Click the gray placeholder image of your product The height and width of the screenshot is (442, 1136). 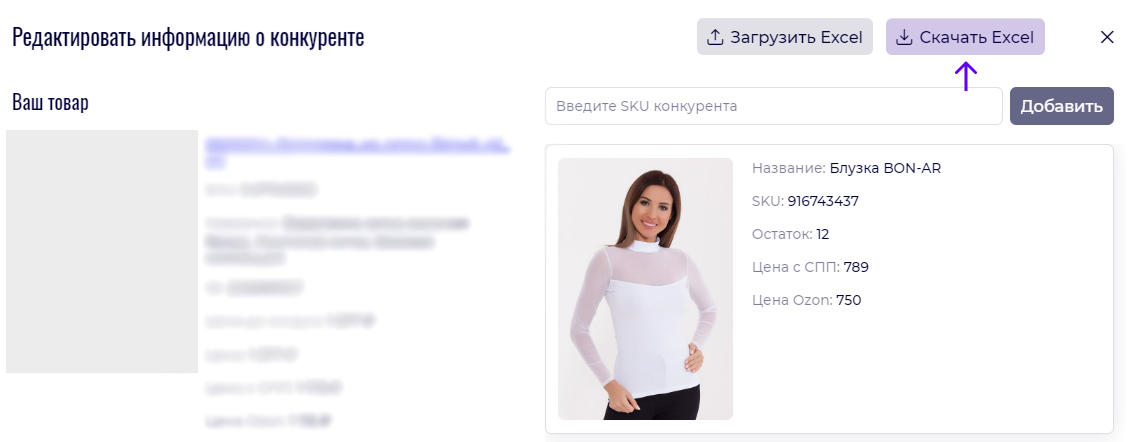[x=101, y=251]
